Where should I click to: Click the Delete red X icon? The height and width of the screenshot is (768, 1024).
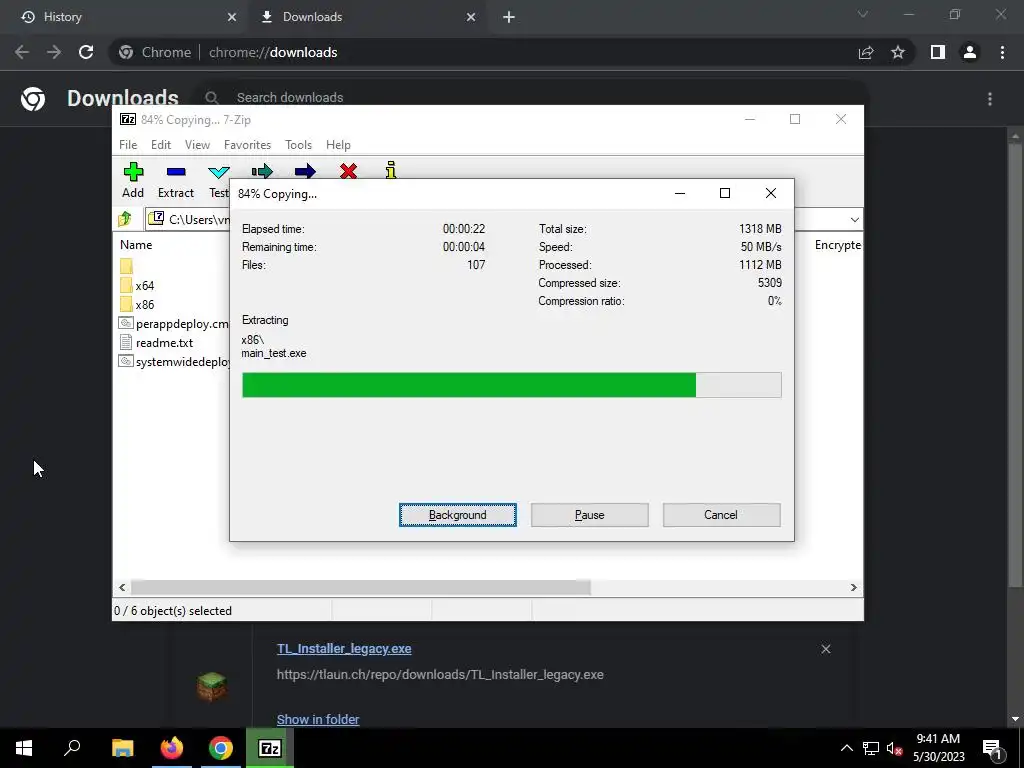[x=349, y=171]
